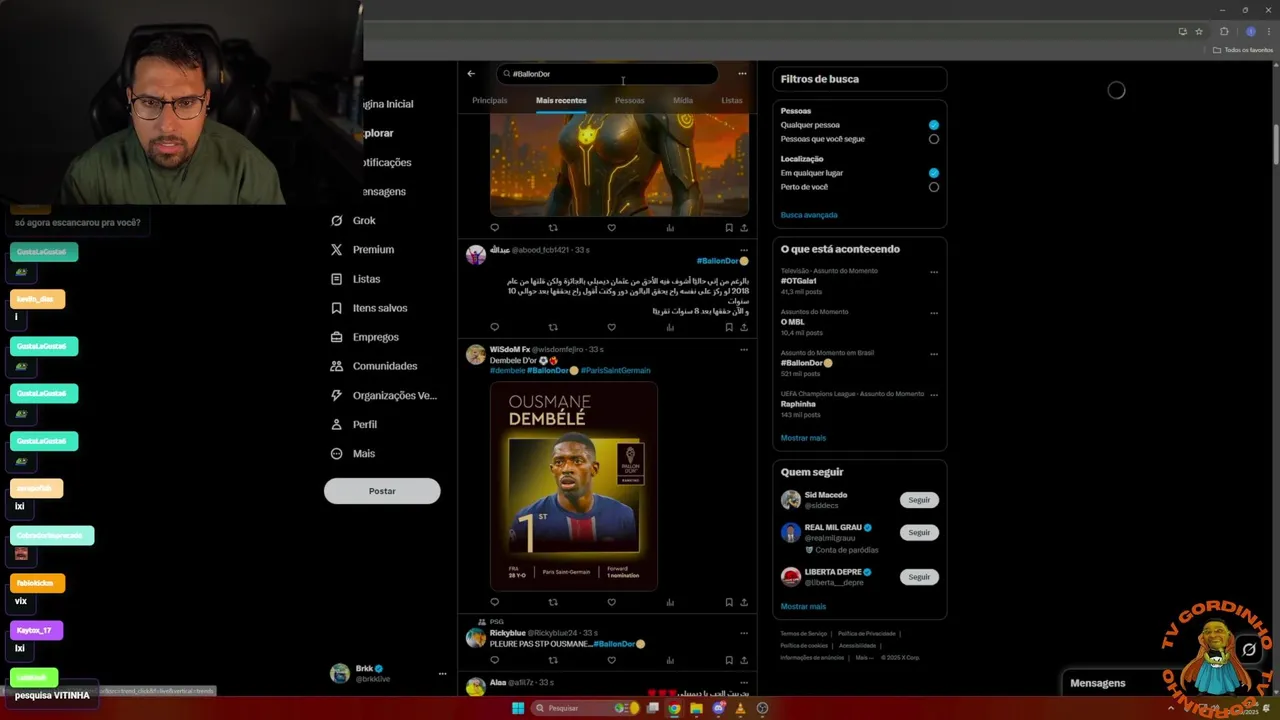The width and height of the screenshot is (1280, 720).
Task: Like Rickyblue's PLEURE PAS tweet
Action: 611,660
